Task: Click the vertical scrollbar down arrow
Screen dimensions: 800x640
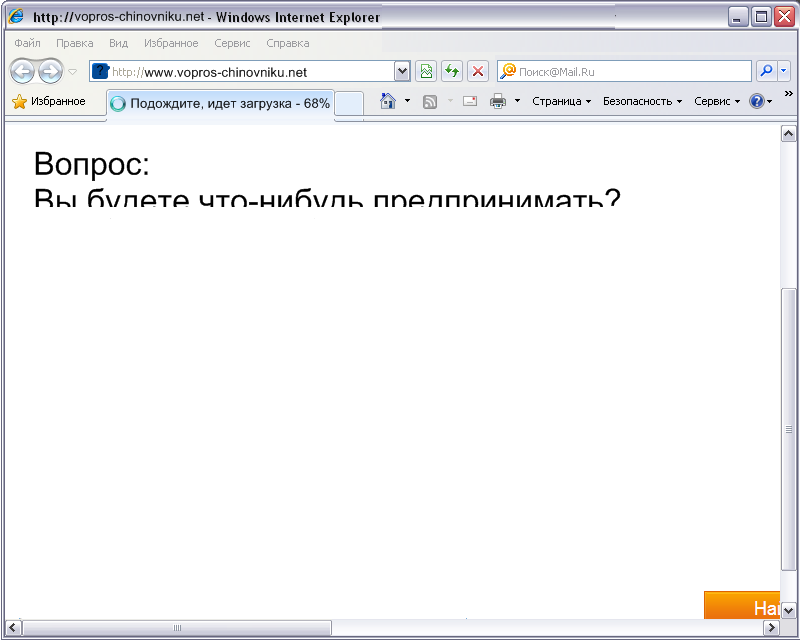Action: pos(788,610)
